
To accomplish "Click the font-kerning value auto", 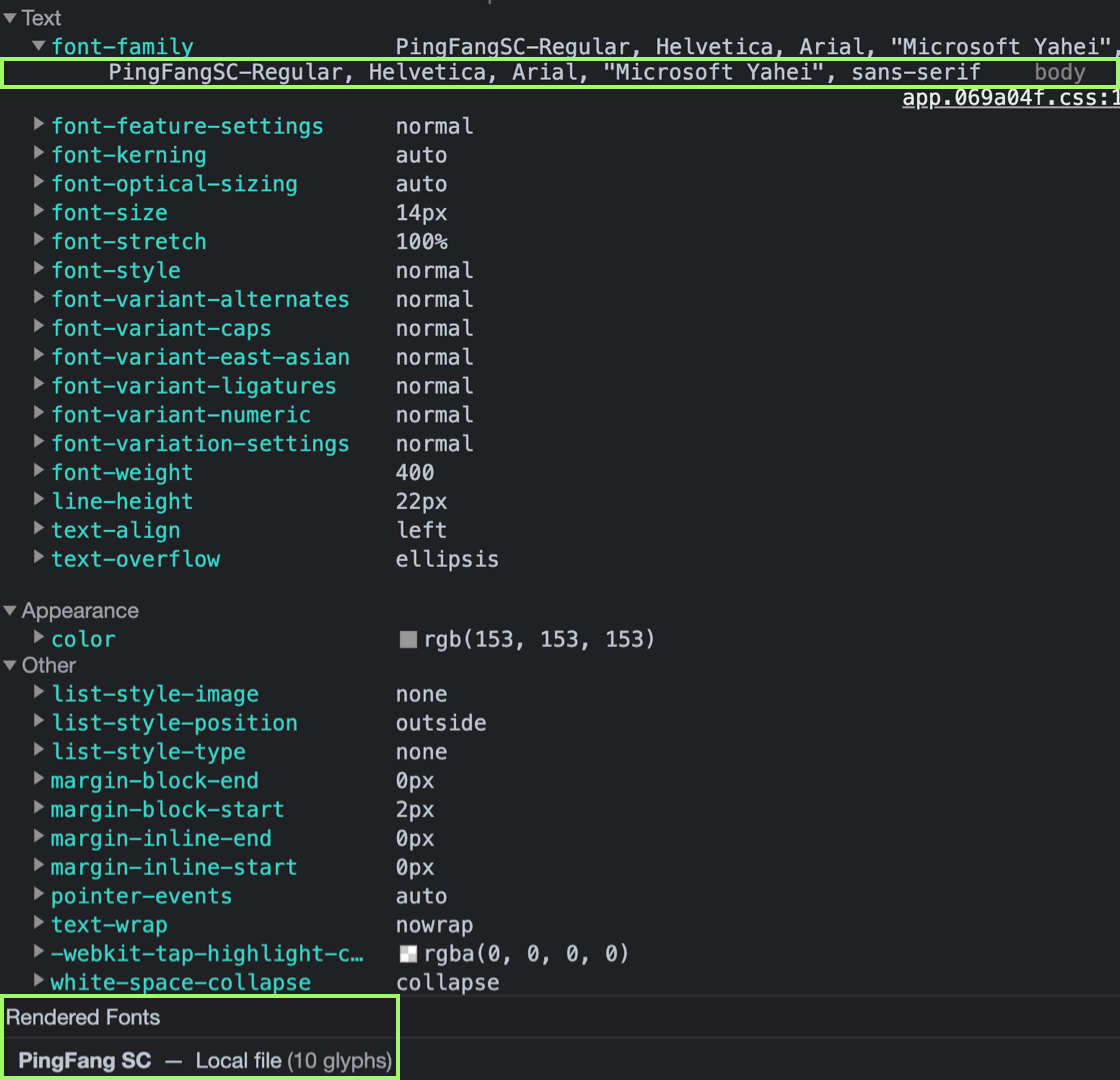I will tap(421, 155).
